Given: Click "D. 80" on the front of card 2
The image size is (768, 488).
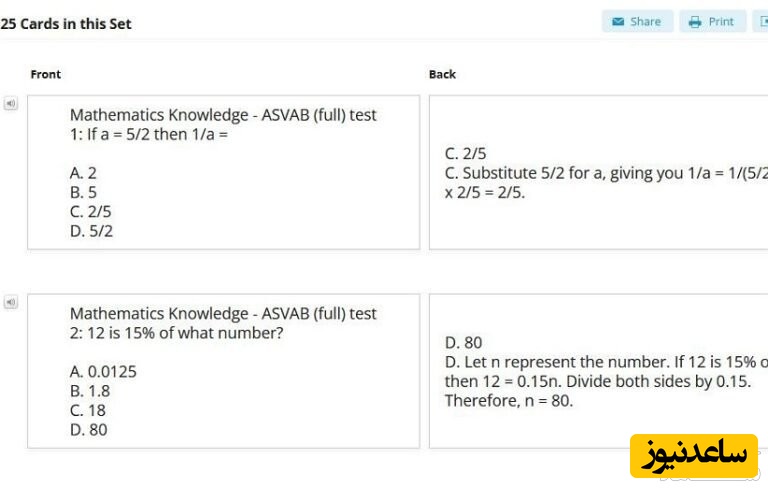Looking at the screenshot, I should pyautogui.click(x=88, y=430).
